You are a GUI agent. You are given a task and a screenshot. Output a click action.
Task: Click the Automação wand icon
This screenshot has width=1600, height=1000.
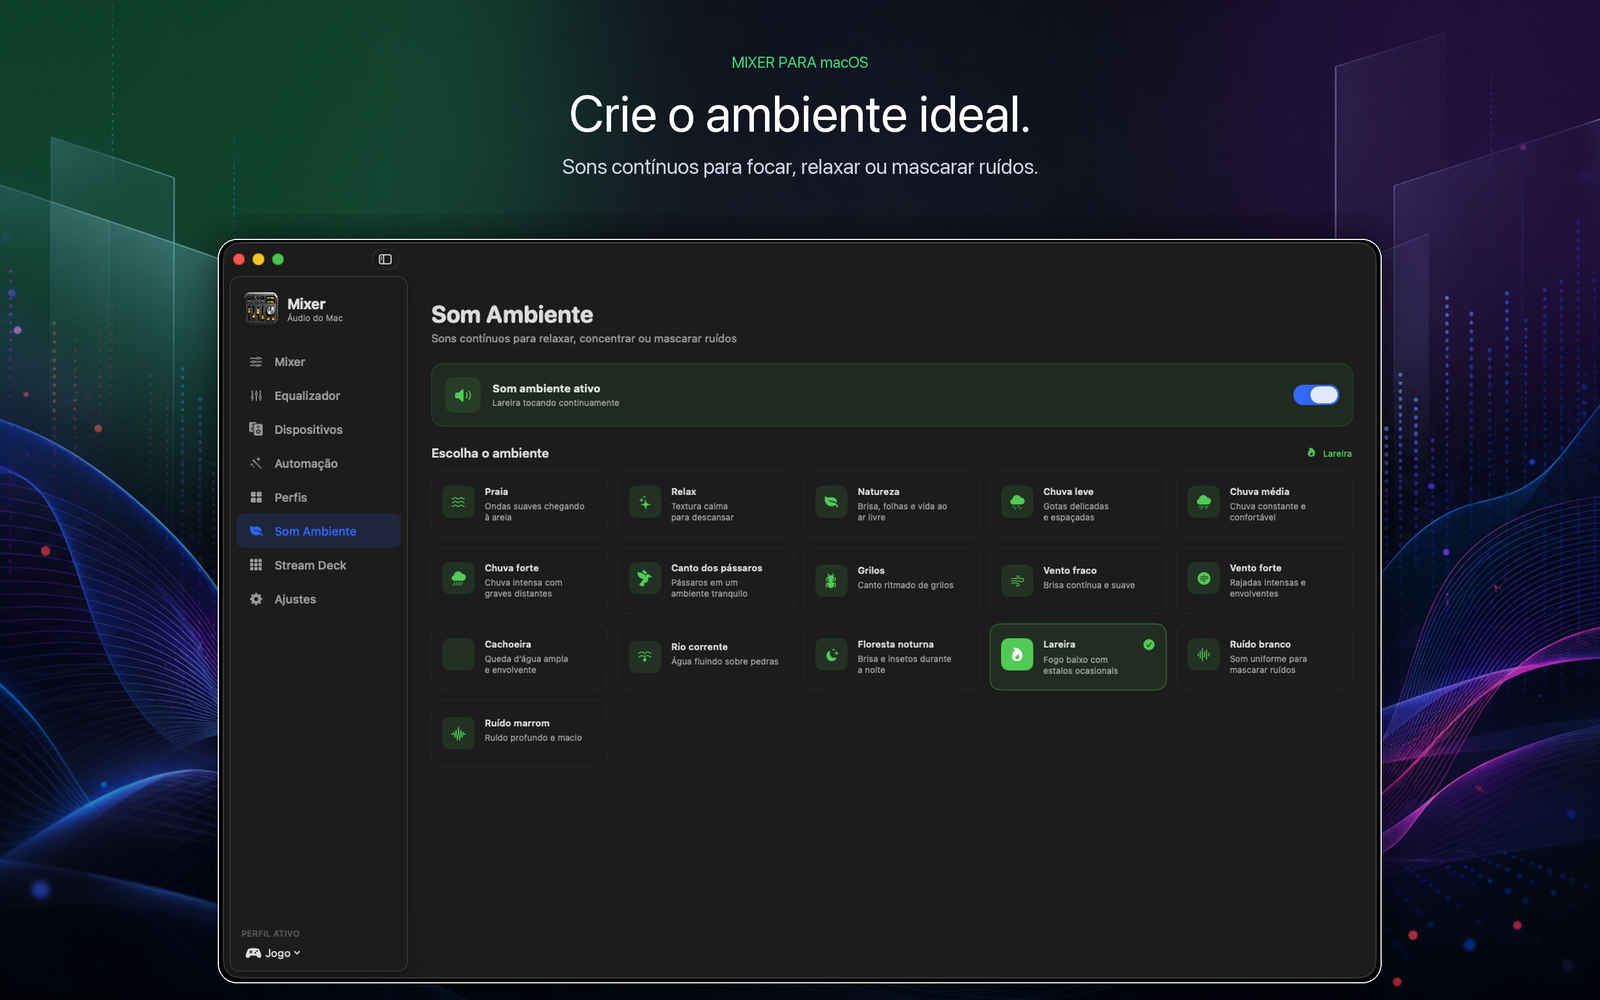256,464
